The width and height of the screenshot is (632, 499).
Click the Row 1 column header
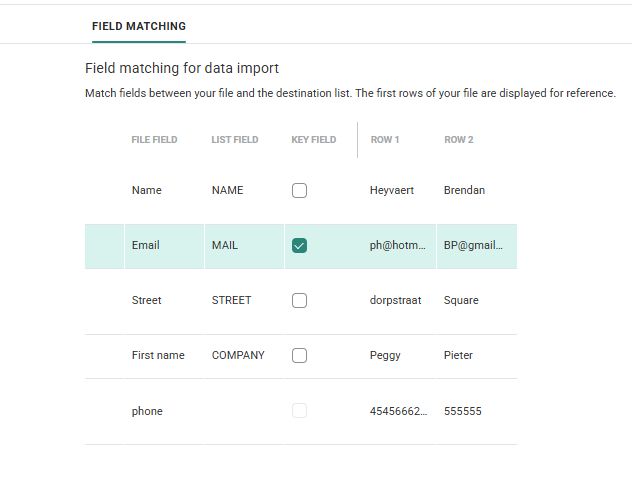pos(385,140)
